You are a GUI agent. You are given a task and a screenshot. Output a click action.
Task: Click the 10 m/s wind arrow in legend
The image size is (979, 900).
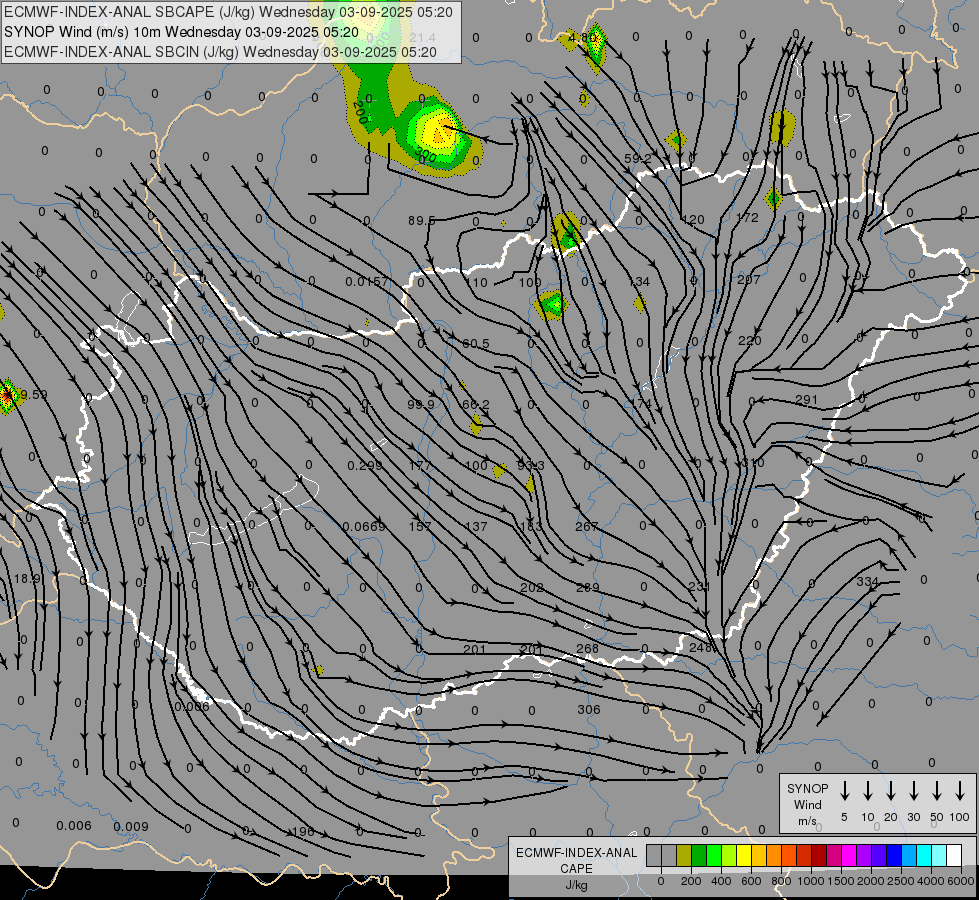coord(867,791)
